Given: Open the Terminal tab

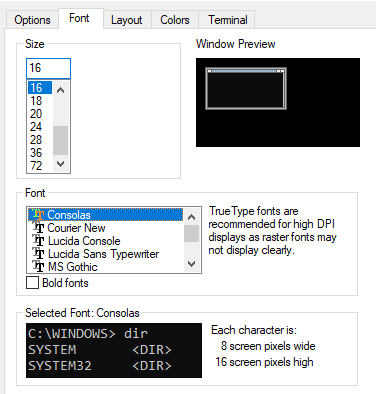Looking at the screenshot, I should click(228, 20).
